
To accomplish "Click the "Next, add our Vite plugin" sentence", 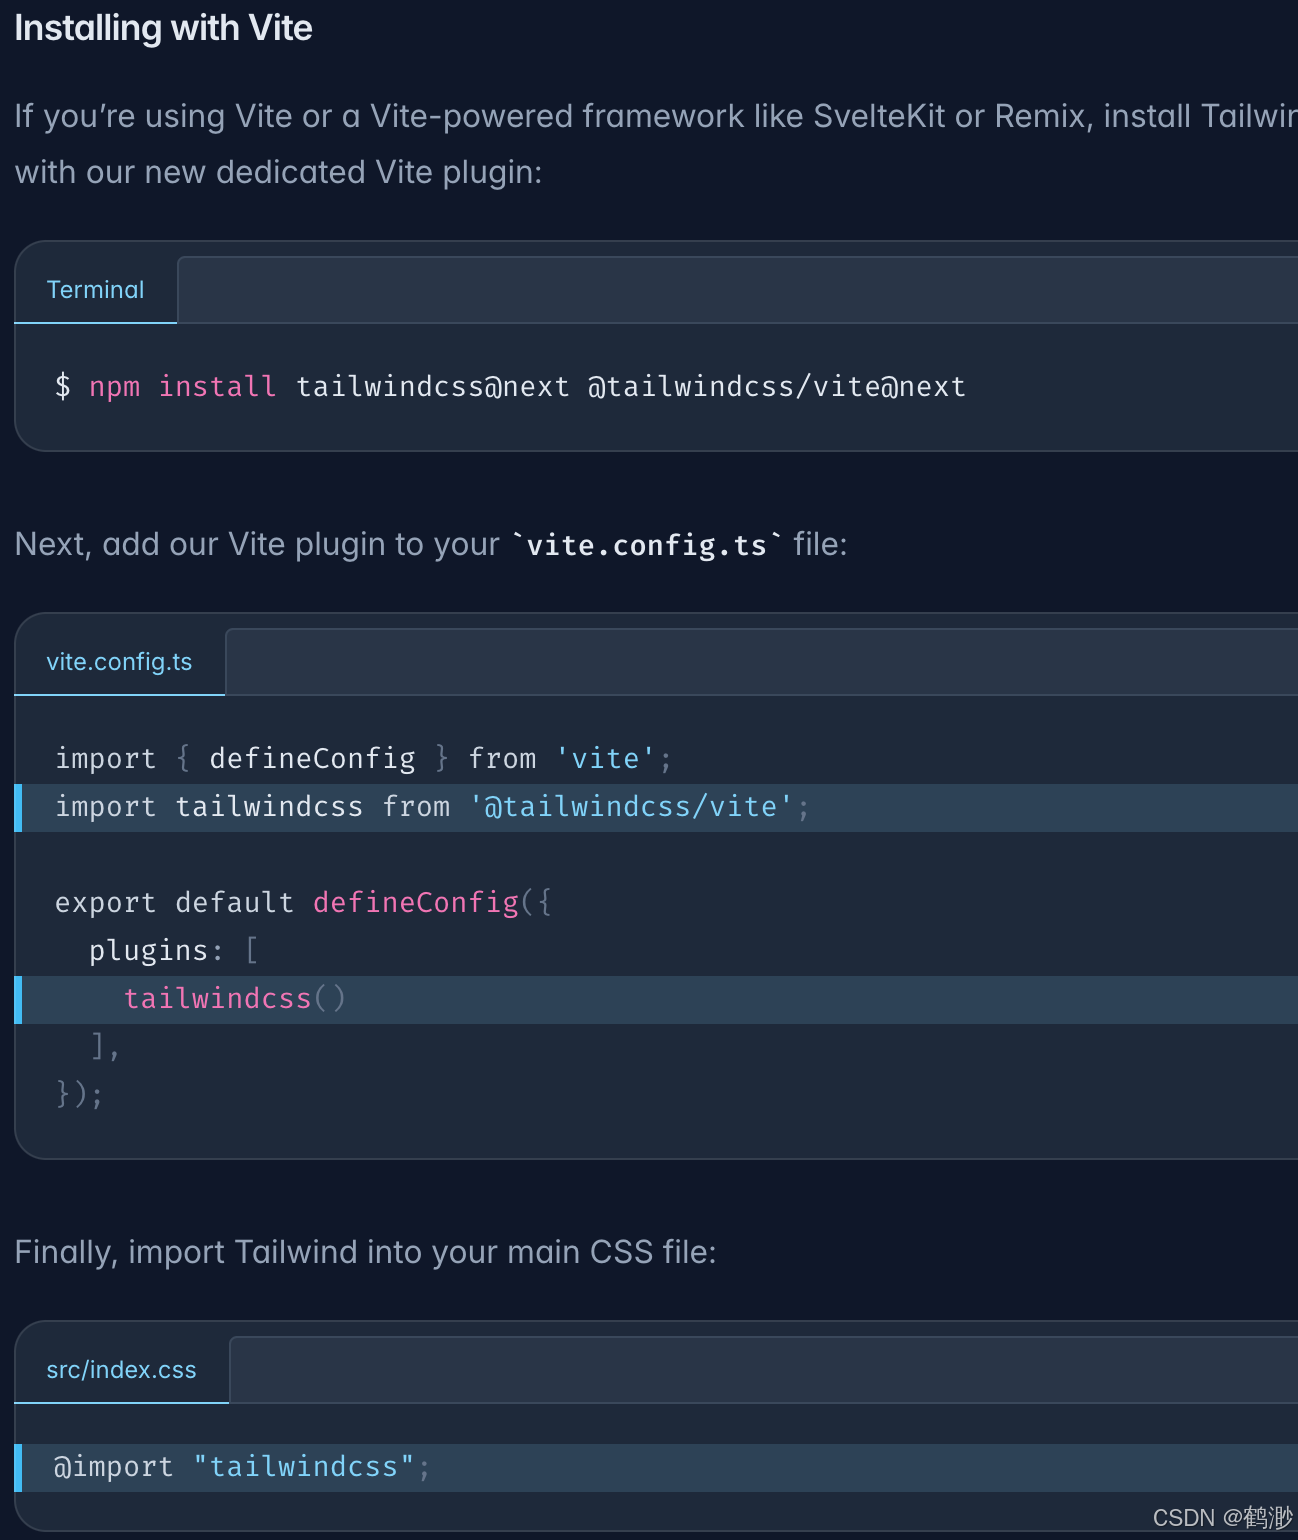I will pyautogui.click(x=431, y=545).
